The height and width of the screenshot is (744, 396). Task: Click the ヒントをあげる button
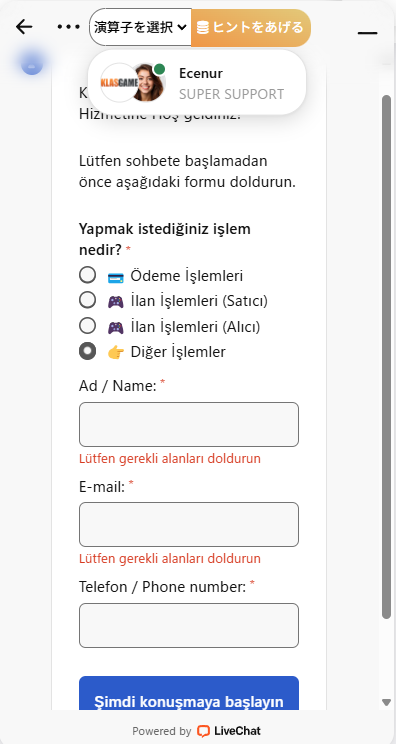(251, 28)
